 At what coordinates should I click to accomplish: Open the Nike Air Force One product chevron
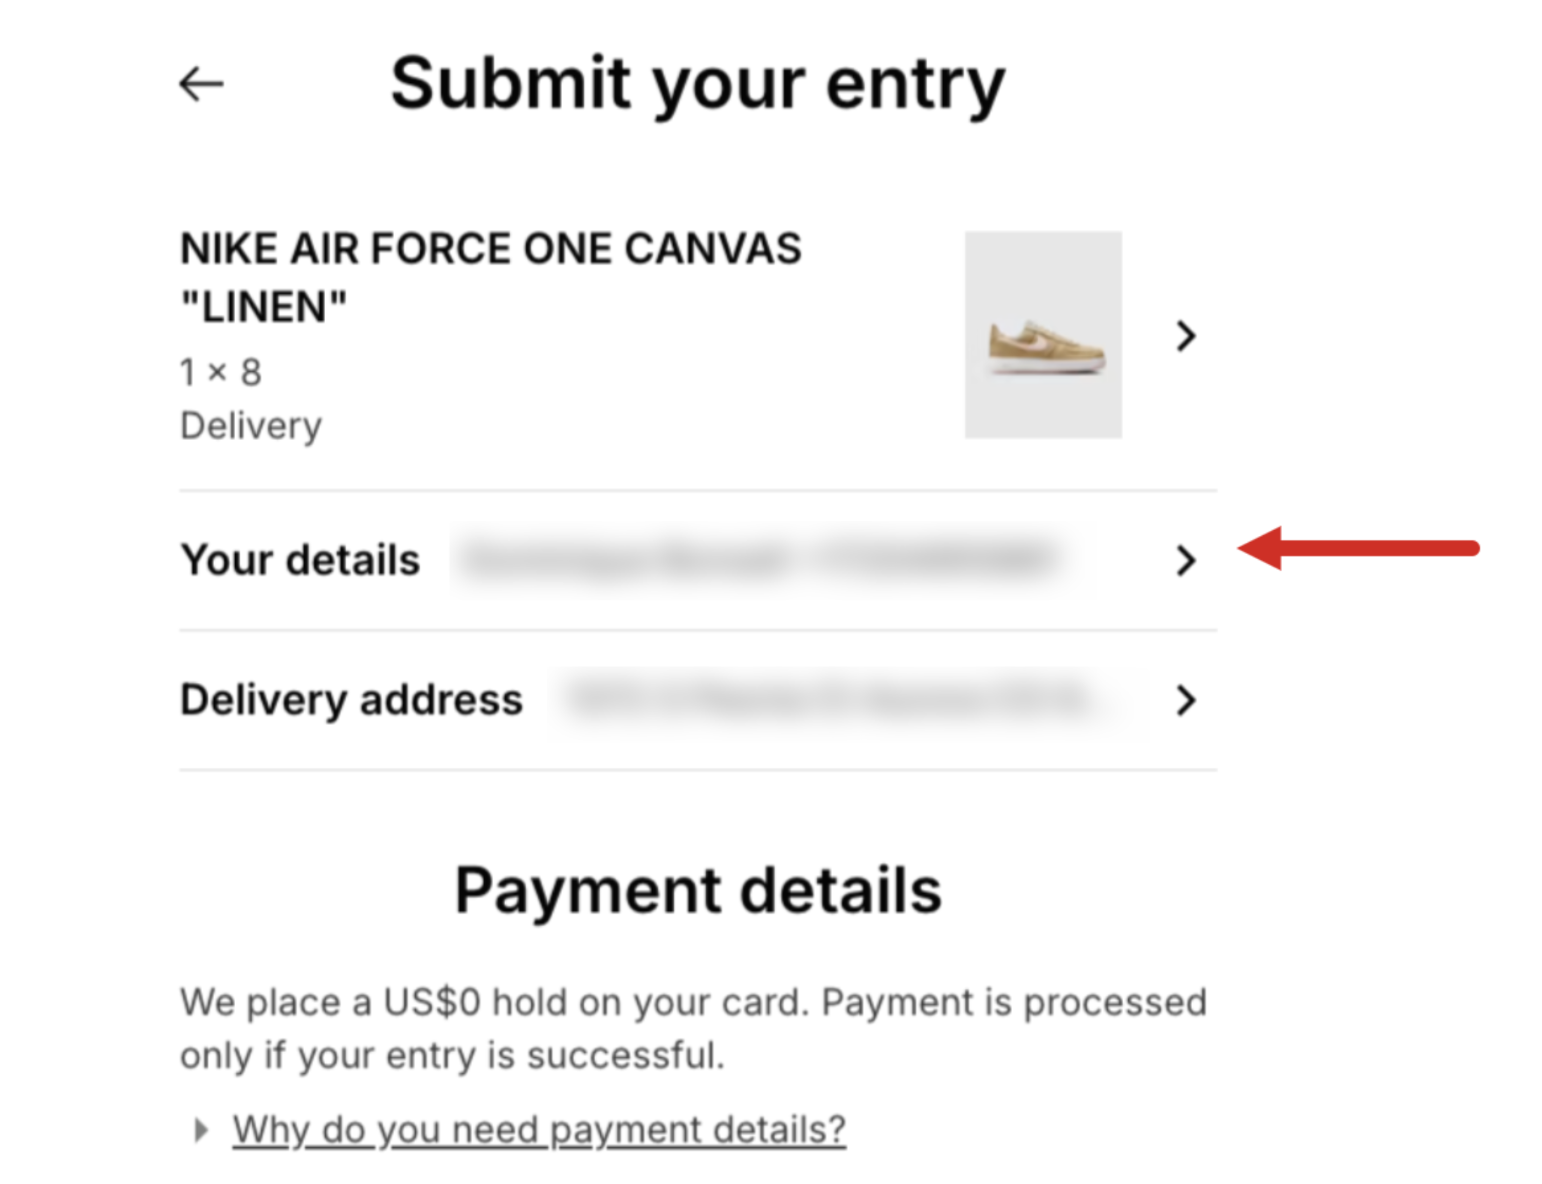click(x=1186, y=336)
